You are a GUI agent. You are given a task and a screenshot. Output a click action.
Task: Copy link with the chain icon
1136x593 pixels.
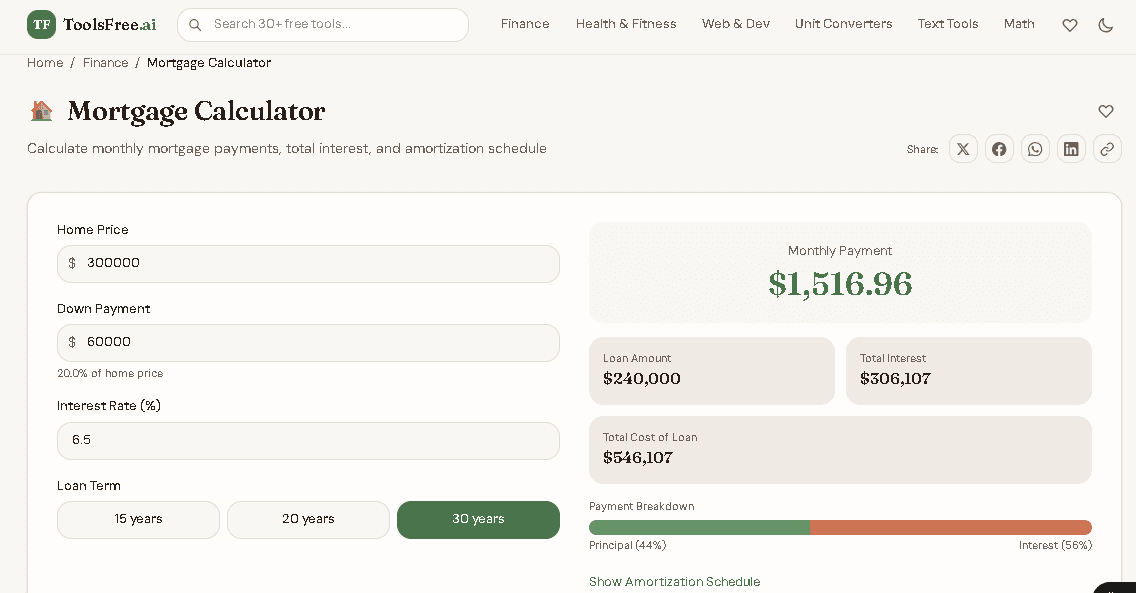1107,149
